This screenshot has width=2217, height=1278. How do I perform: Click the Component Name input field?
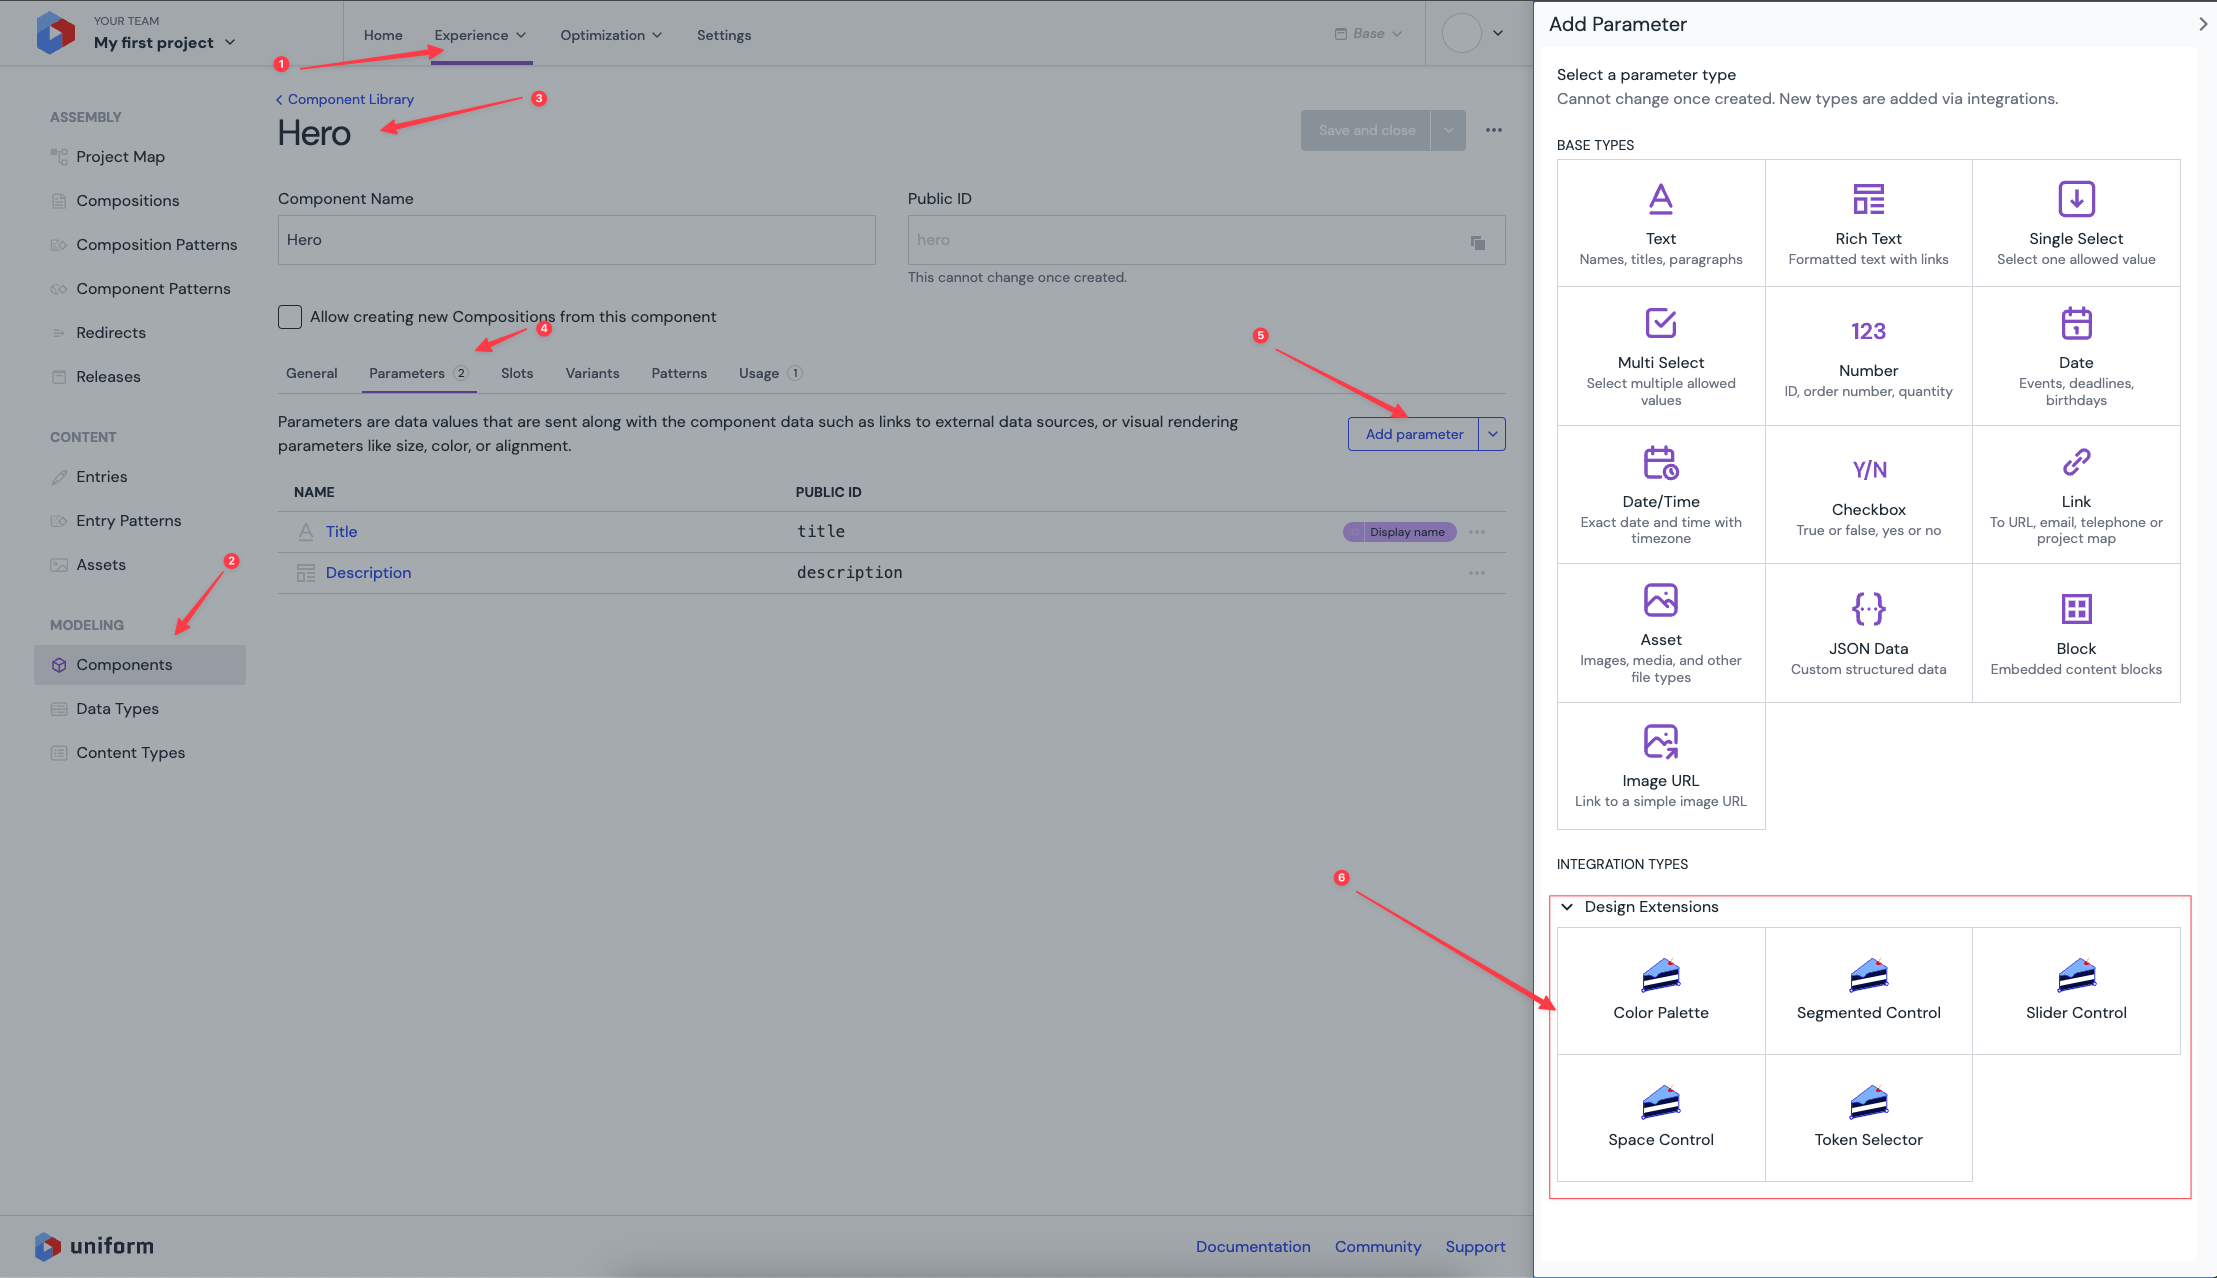point(576,240)
